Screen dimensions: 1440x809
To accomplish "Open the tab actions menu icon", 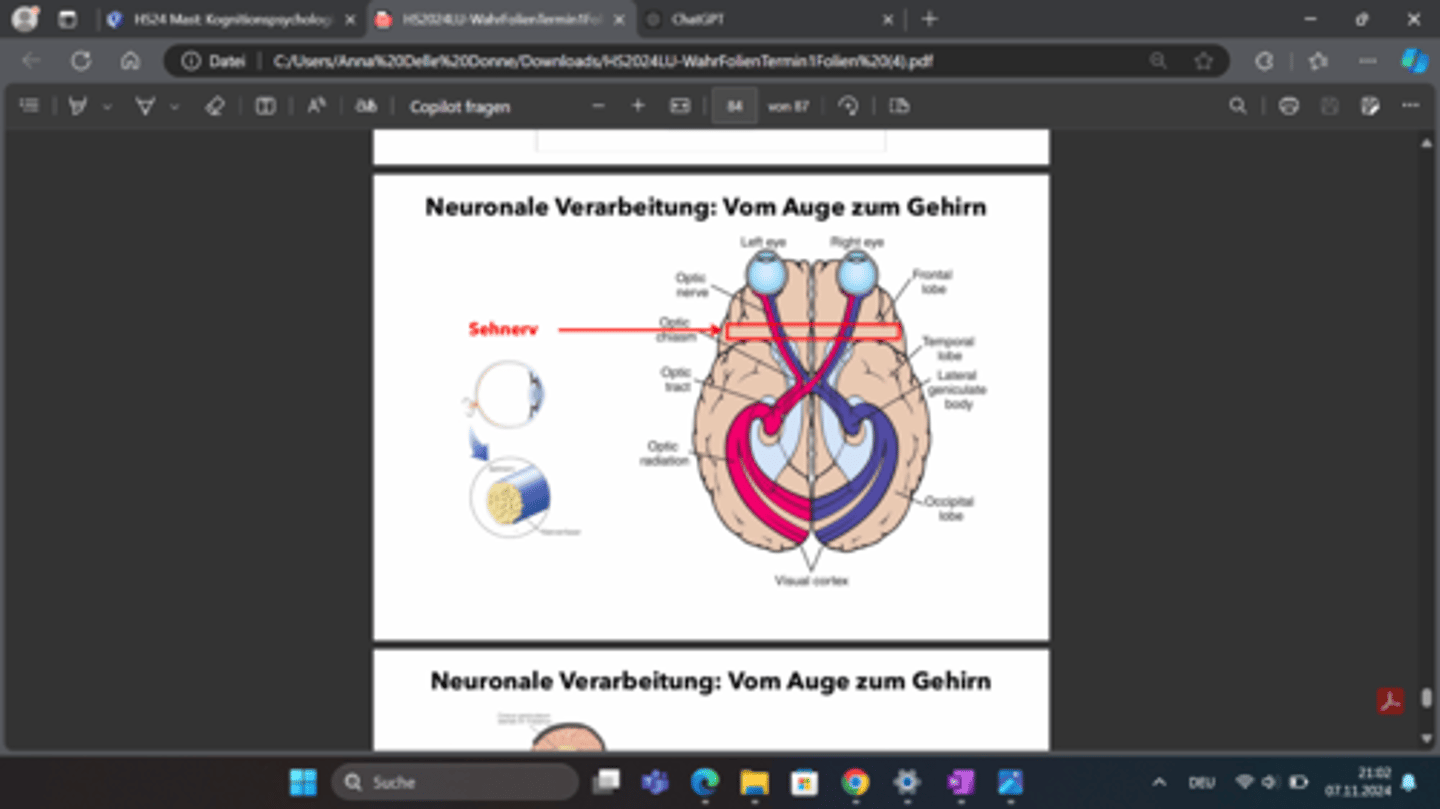I will click(67, 19).
